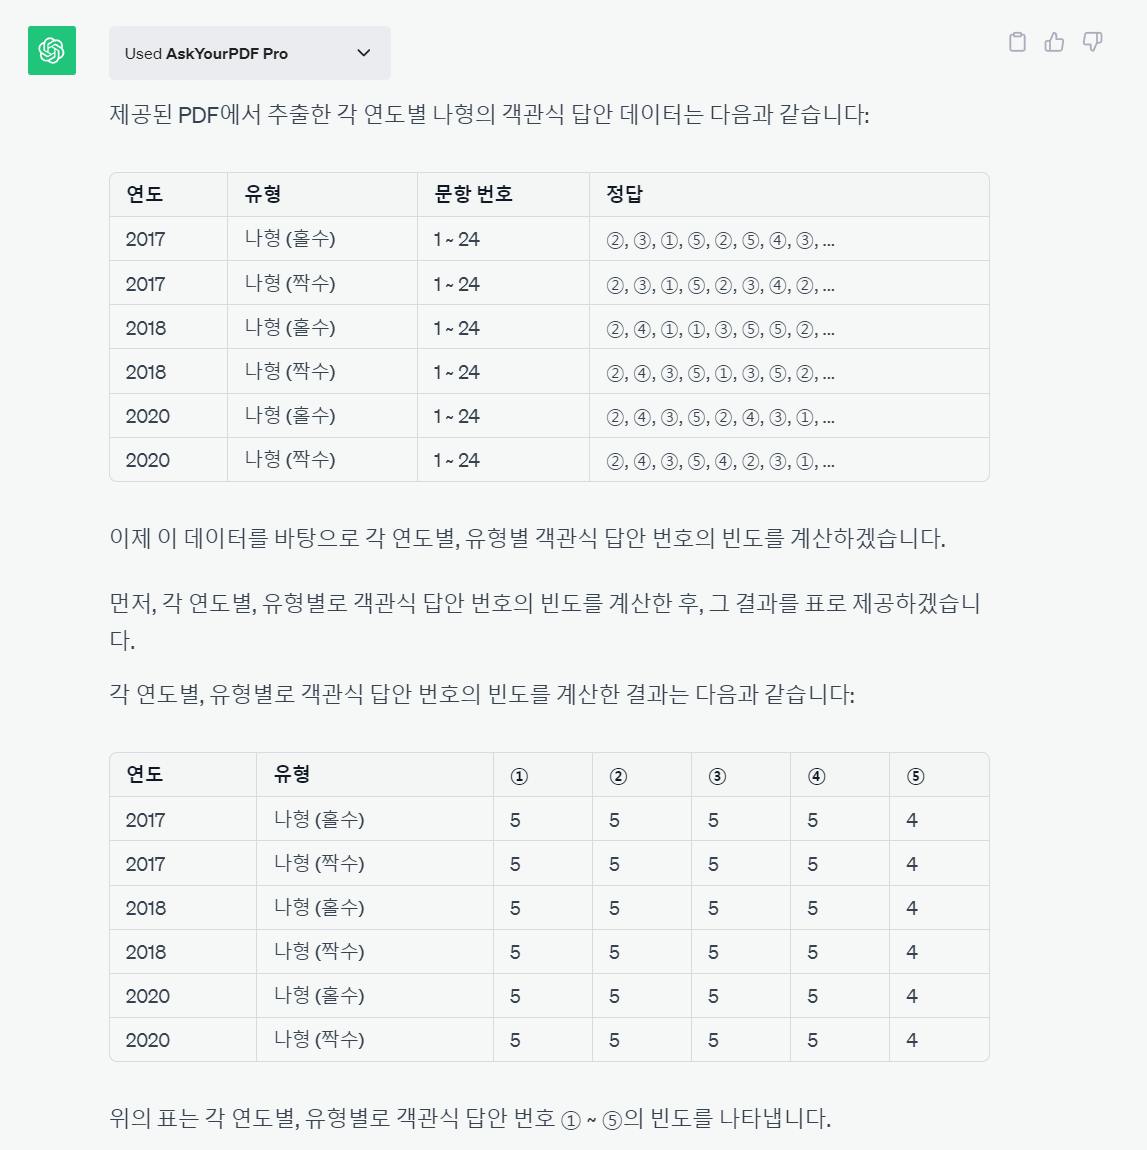1147x1150 pixels.
Task: Click the green ChatGPT avatar logo
Action: [x=52, y=51]
